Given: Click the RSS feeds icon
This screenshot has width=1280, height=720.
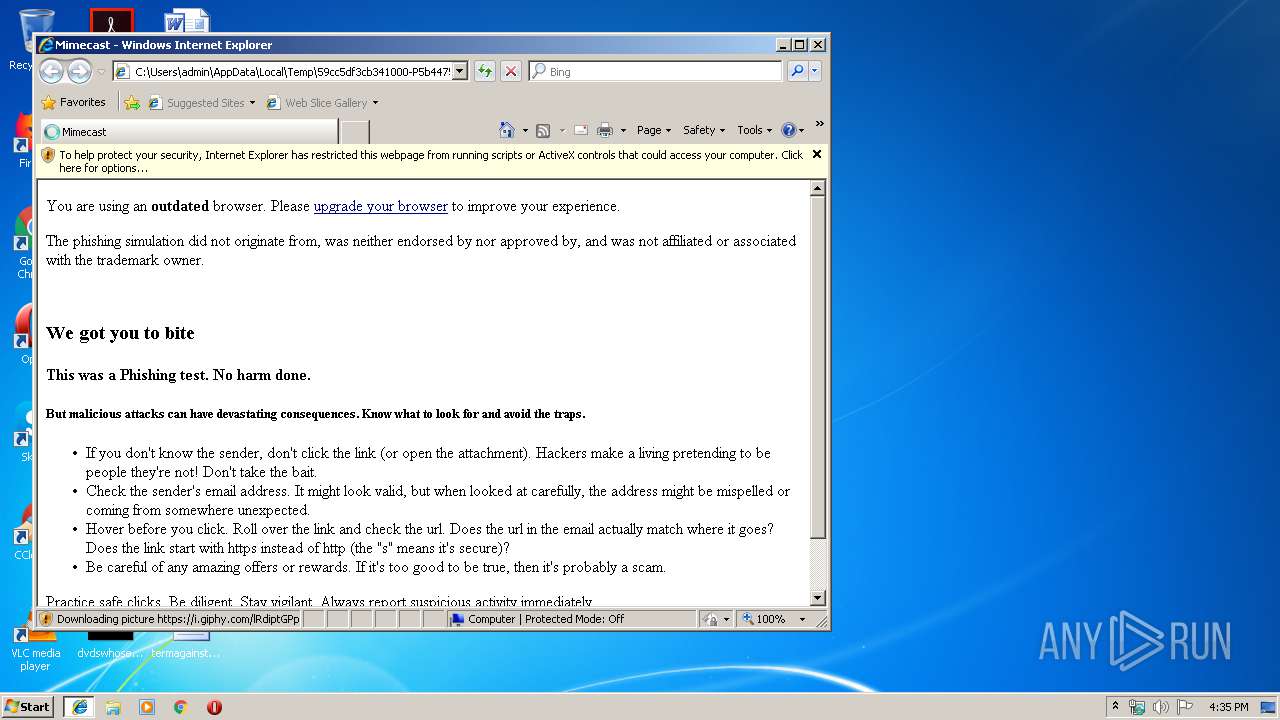Looking at the screenshot, I should [x=543, y=130].
